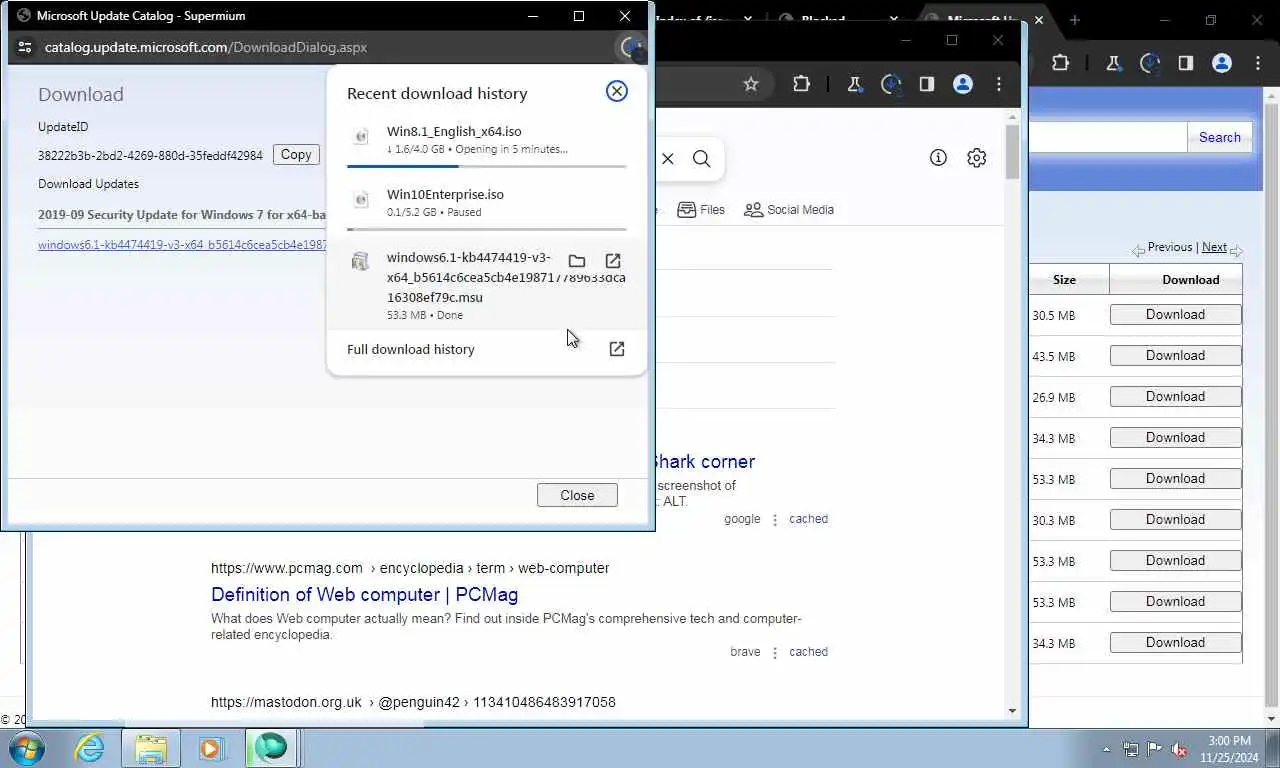
Task: Go to Previous results page
Action: pyautogui.click(x=1170, y=247)
